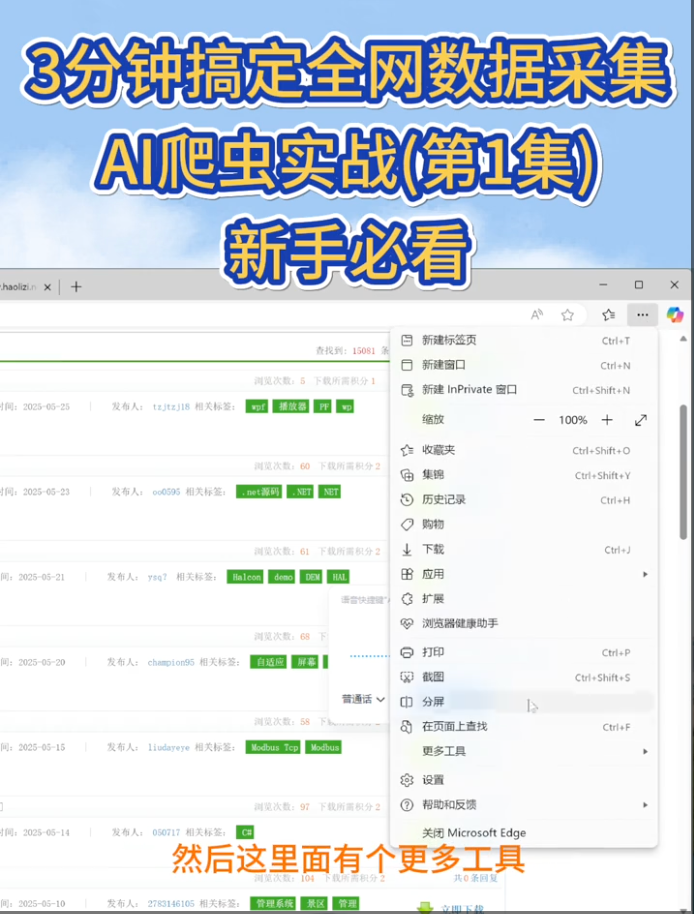Image resolution: width=694 pixels, height=914 pixels.
Task: Click the 15081 result count text
Action: [x=364, y=351]
